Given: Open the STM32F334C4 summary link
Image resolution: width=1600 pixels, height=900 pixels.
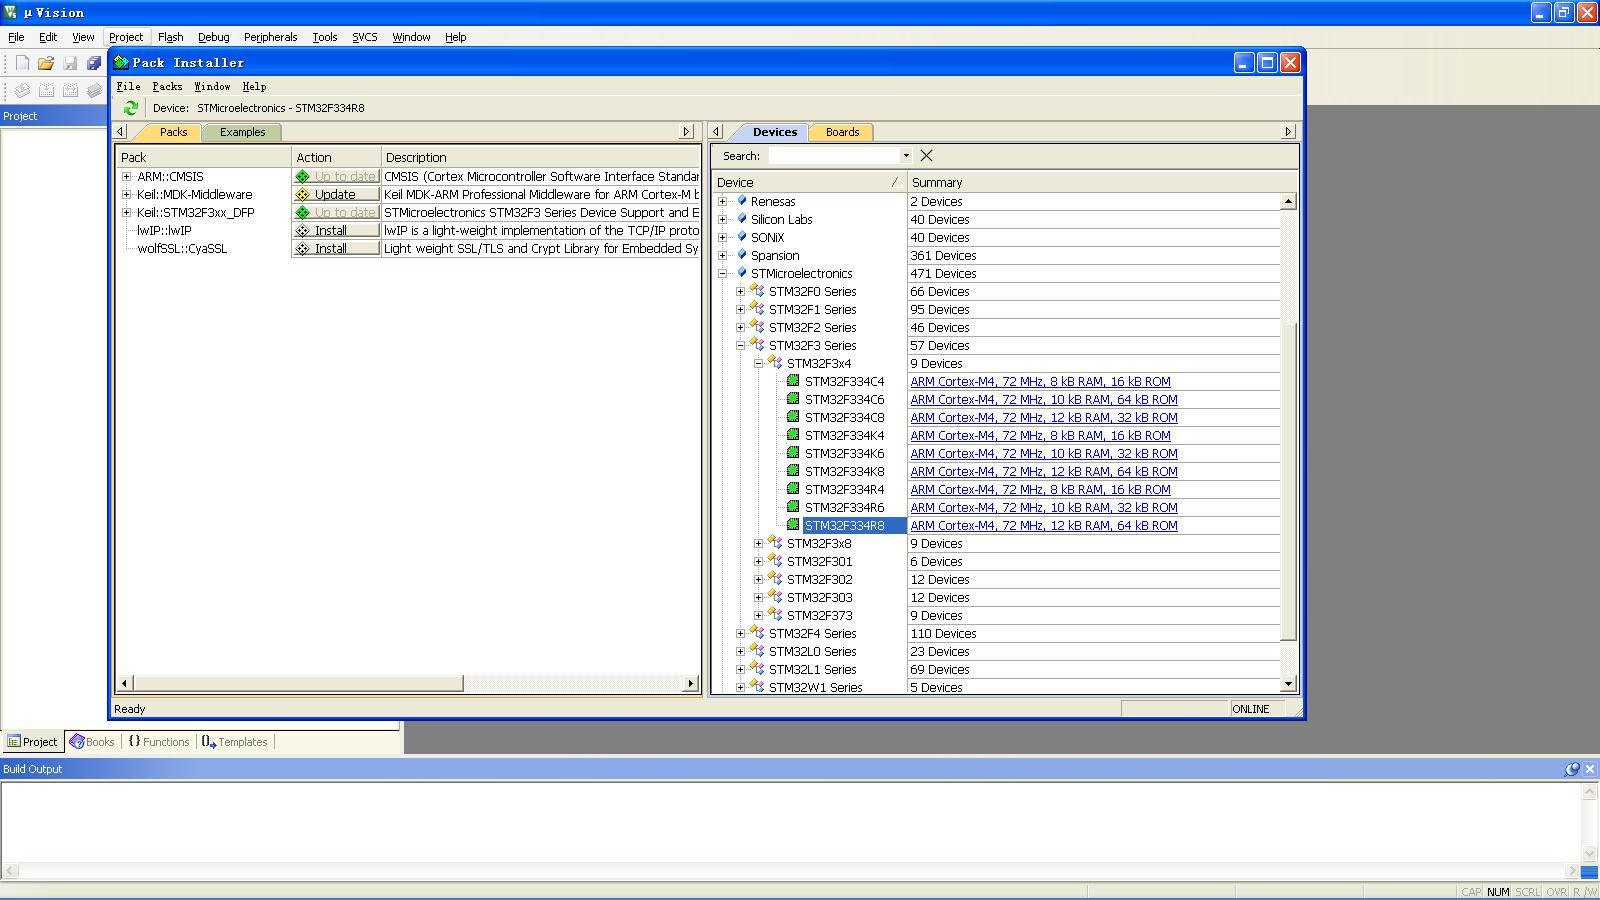Looking at the screenshot, I should 1040,382.
